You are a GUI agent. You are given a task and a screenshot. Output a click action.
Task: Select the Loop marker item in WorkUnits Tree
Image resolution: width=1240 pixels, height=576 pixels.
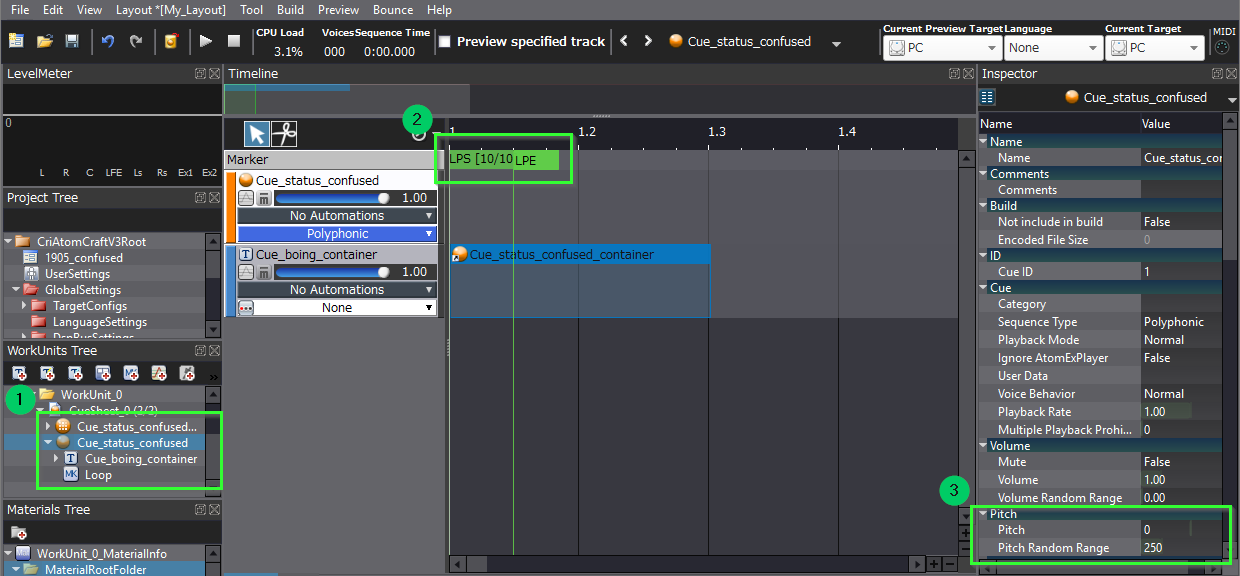point(98,475)
